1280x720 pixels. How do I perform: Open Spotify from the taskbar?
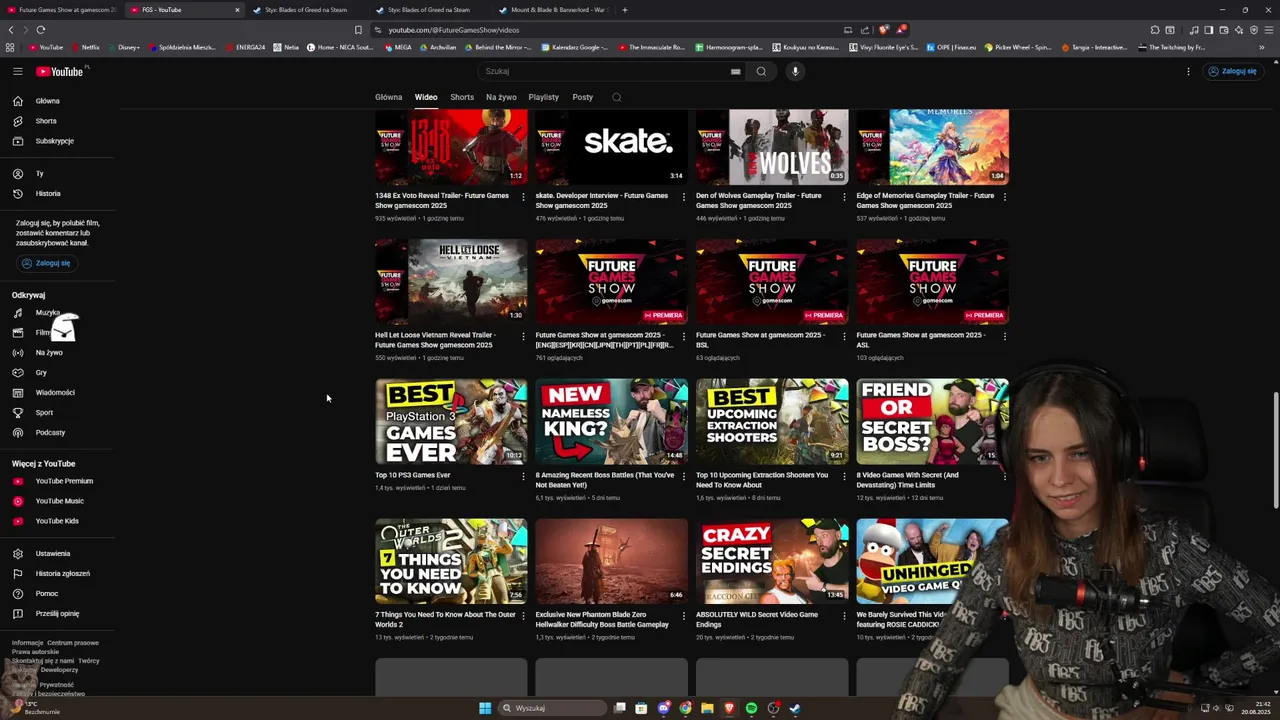pos(751,708)
